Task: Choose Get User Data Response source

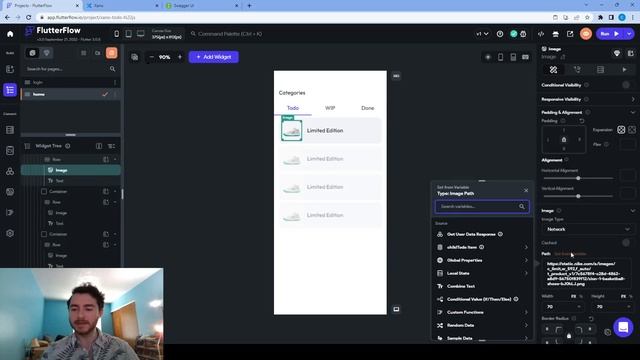Action: 471,234
